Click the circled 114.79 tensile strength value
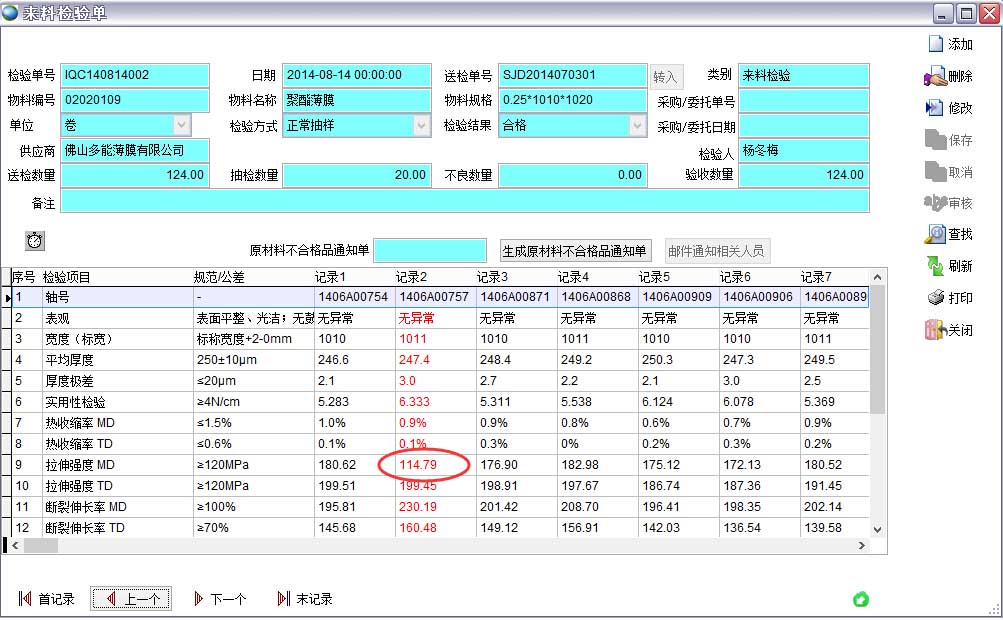The width and height of the screenshot is (1003, 620). pos(419,464)
